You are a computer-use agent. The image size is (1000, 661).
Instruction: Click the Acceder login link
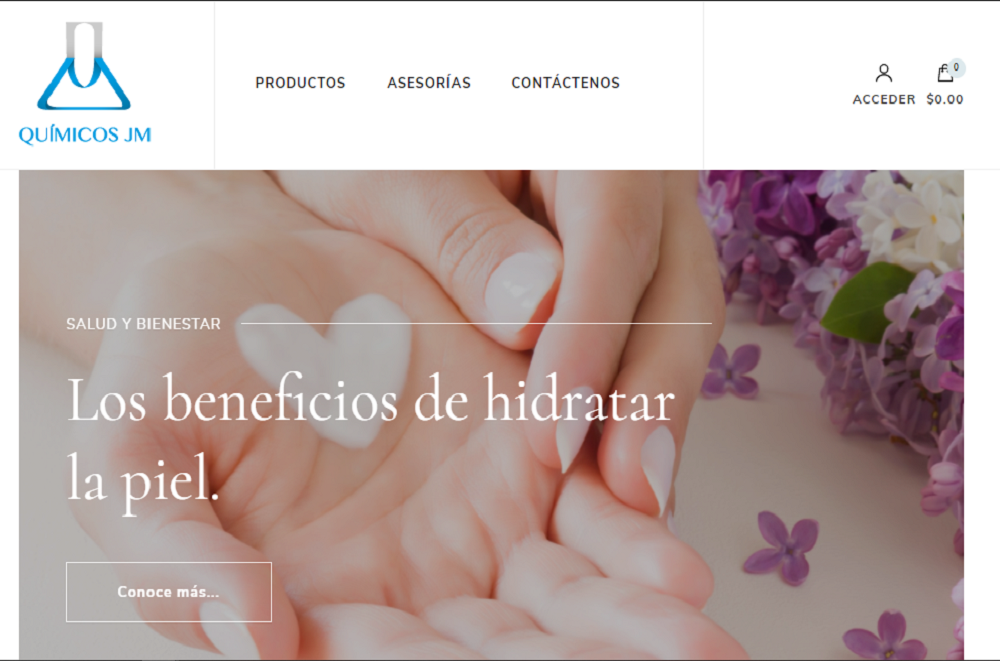click(x=883, y=100)
